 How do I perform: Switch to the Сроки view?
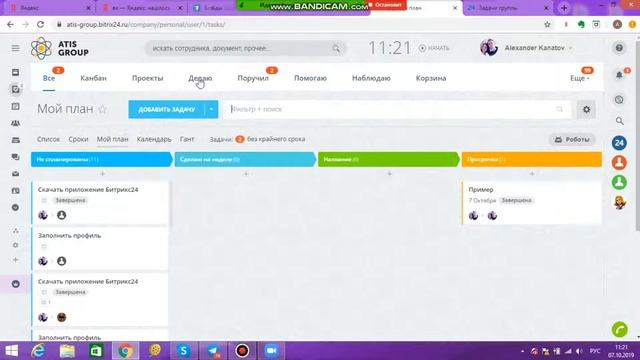[78, 139]
